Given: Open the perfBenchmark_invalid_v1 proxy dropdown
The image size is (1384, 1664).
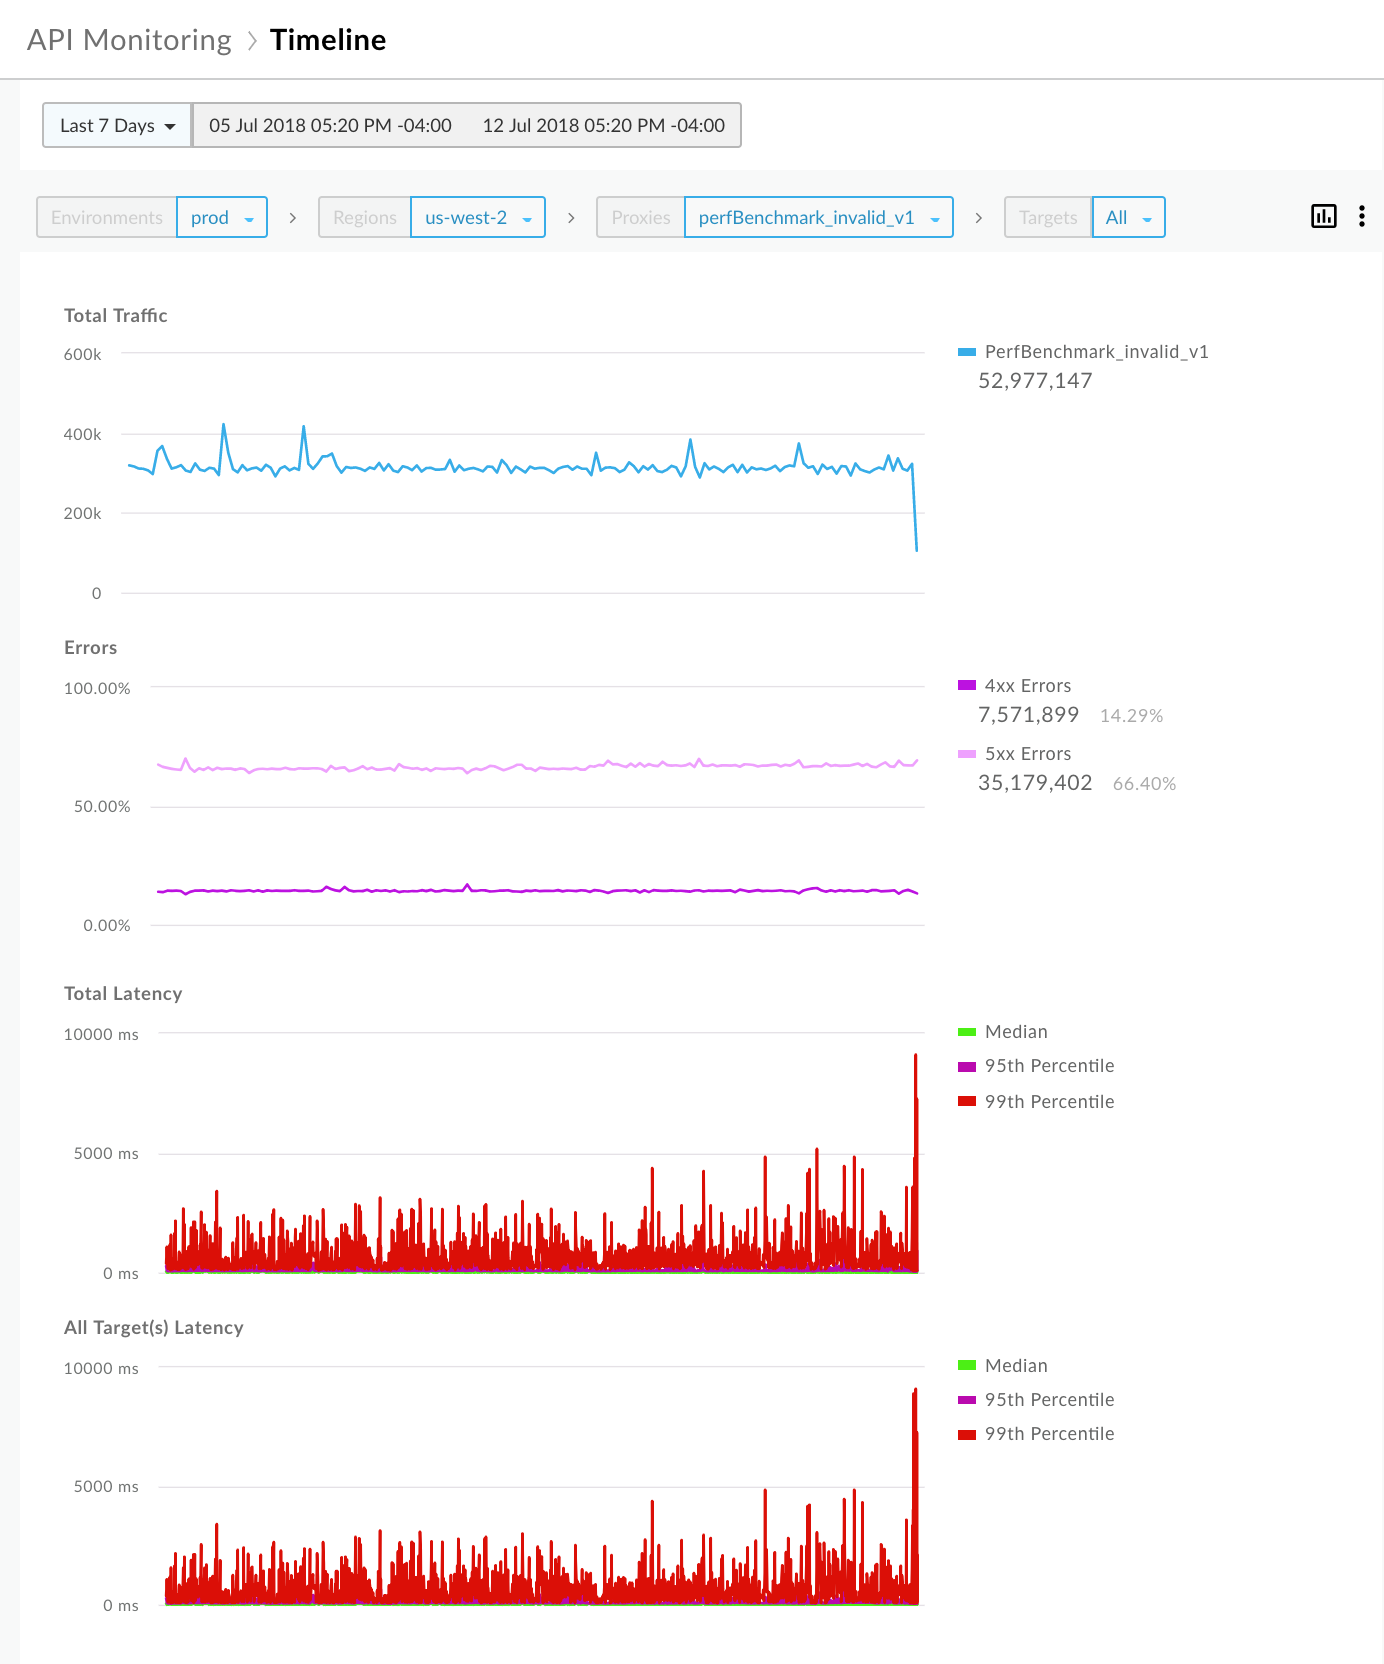Looking at the screenshot, I should pos(818,217).
